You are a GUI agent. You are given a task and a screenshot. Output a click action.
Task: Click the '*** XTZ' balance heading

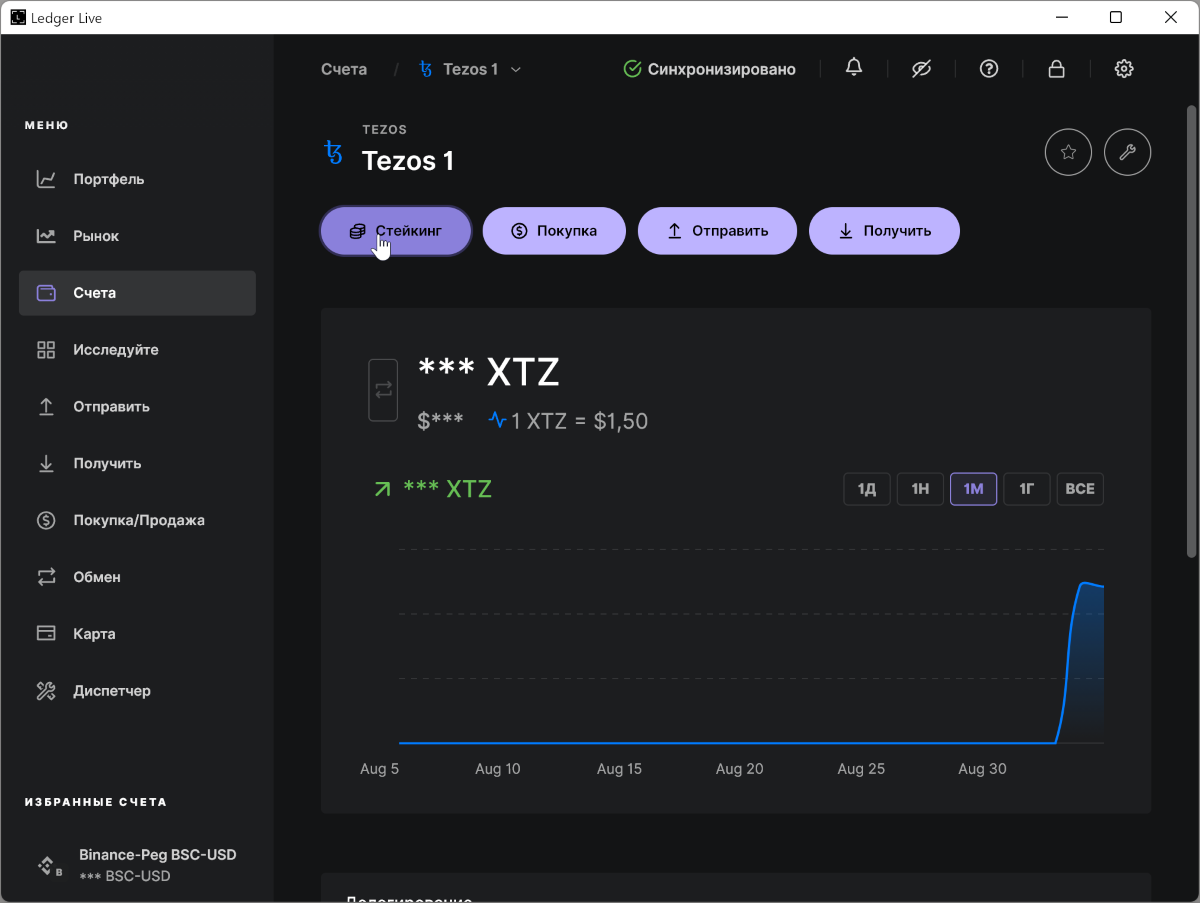(488, 372)
